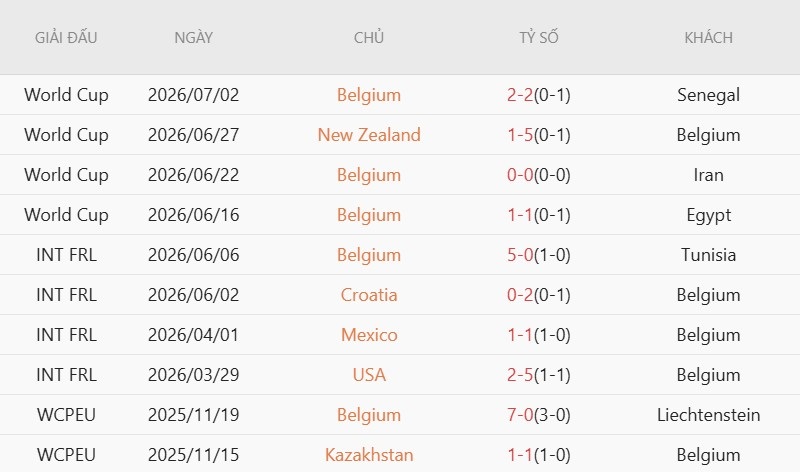
Task: Click the 7-0 score versus Liechtenstein
Action: point(520,415)
